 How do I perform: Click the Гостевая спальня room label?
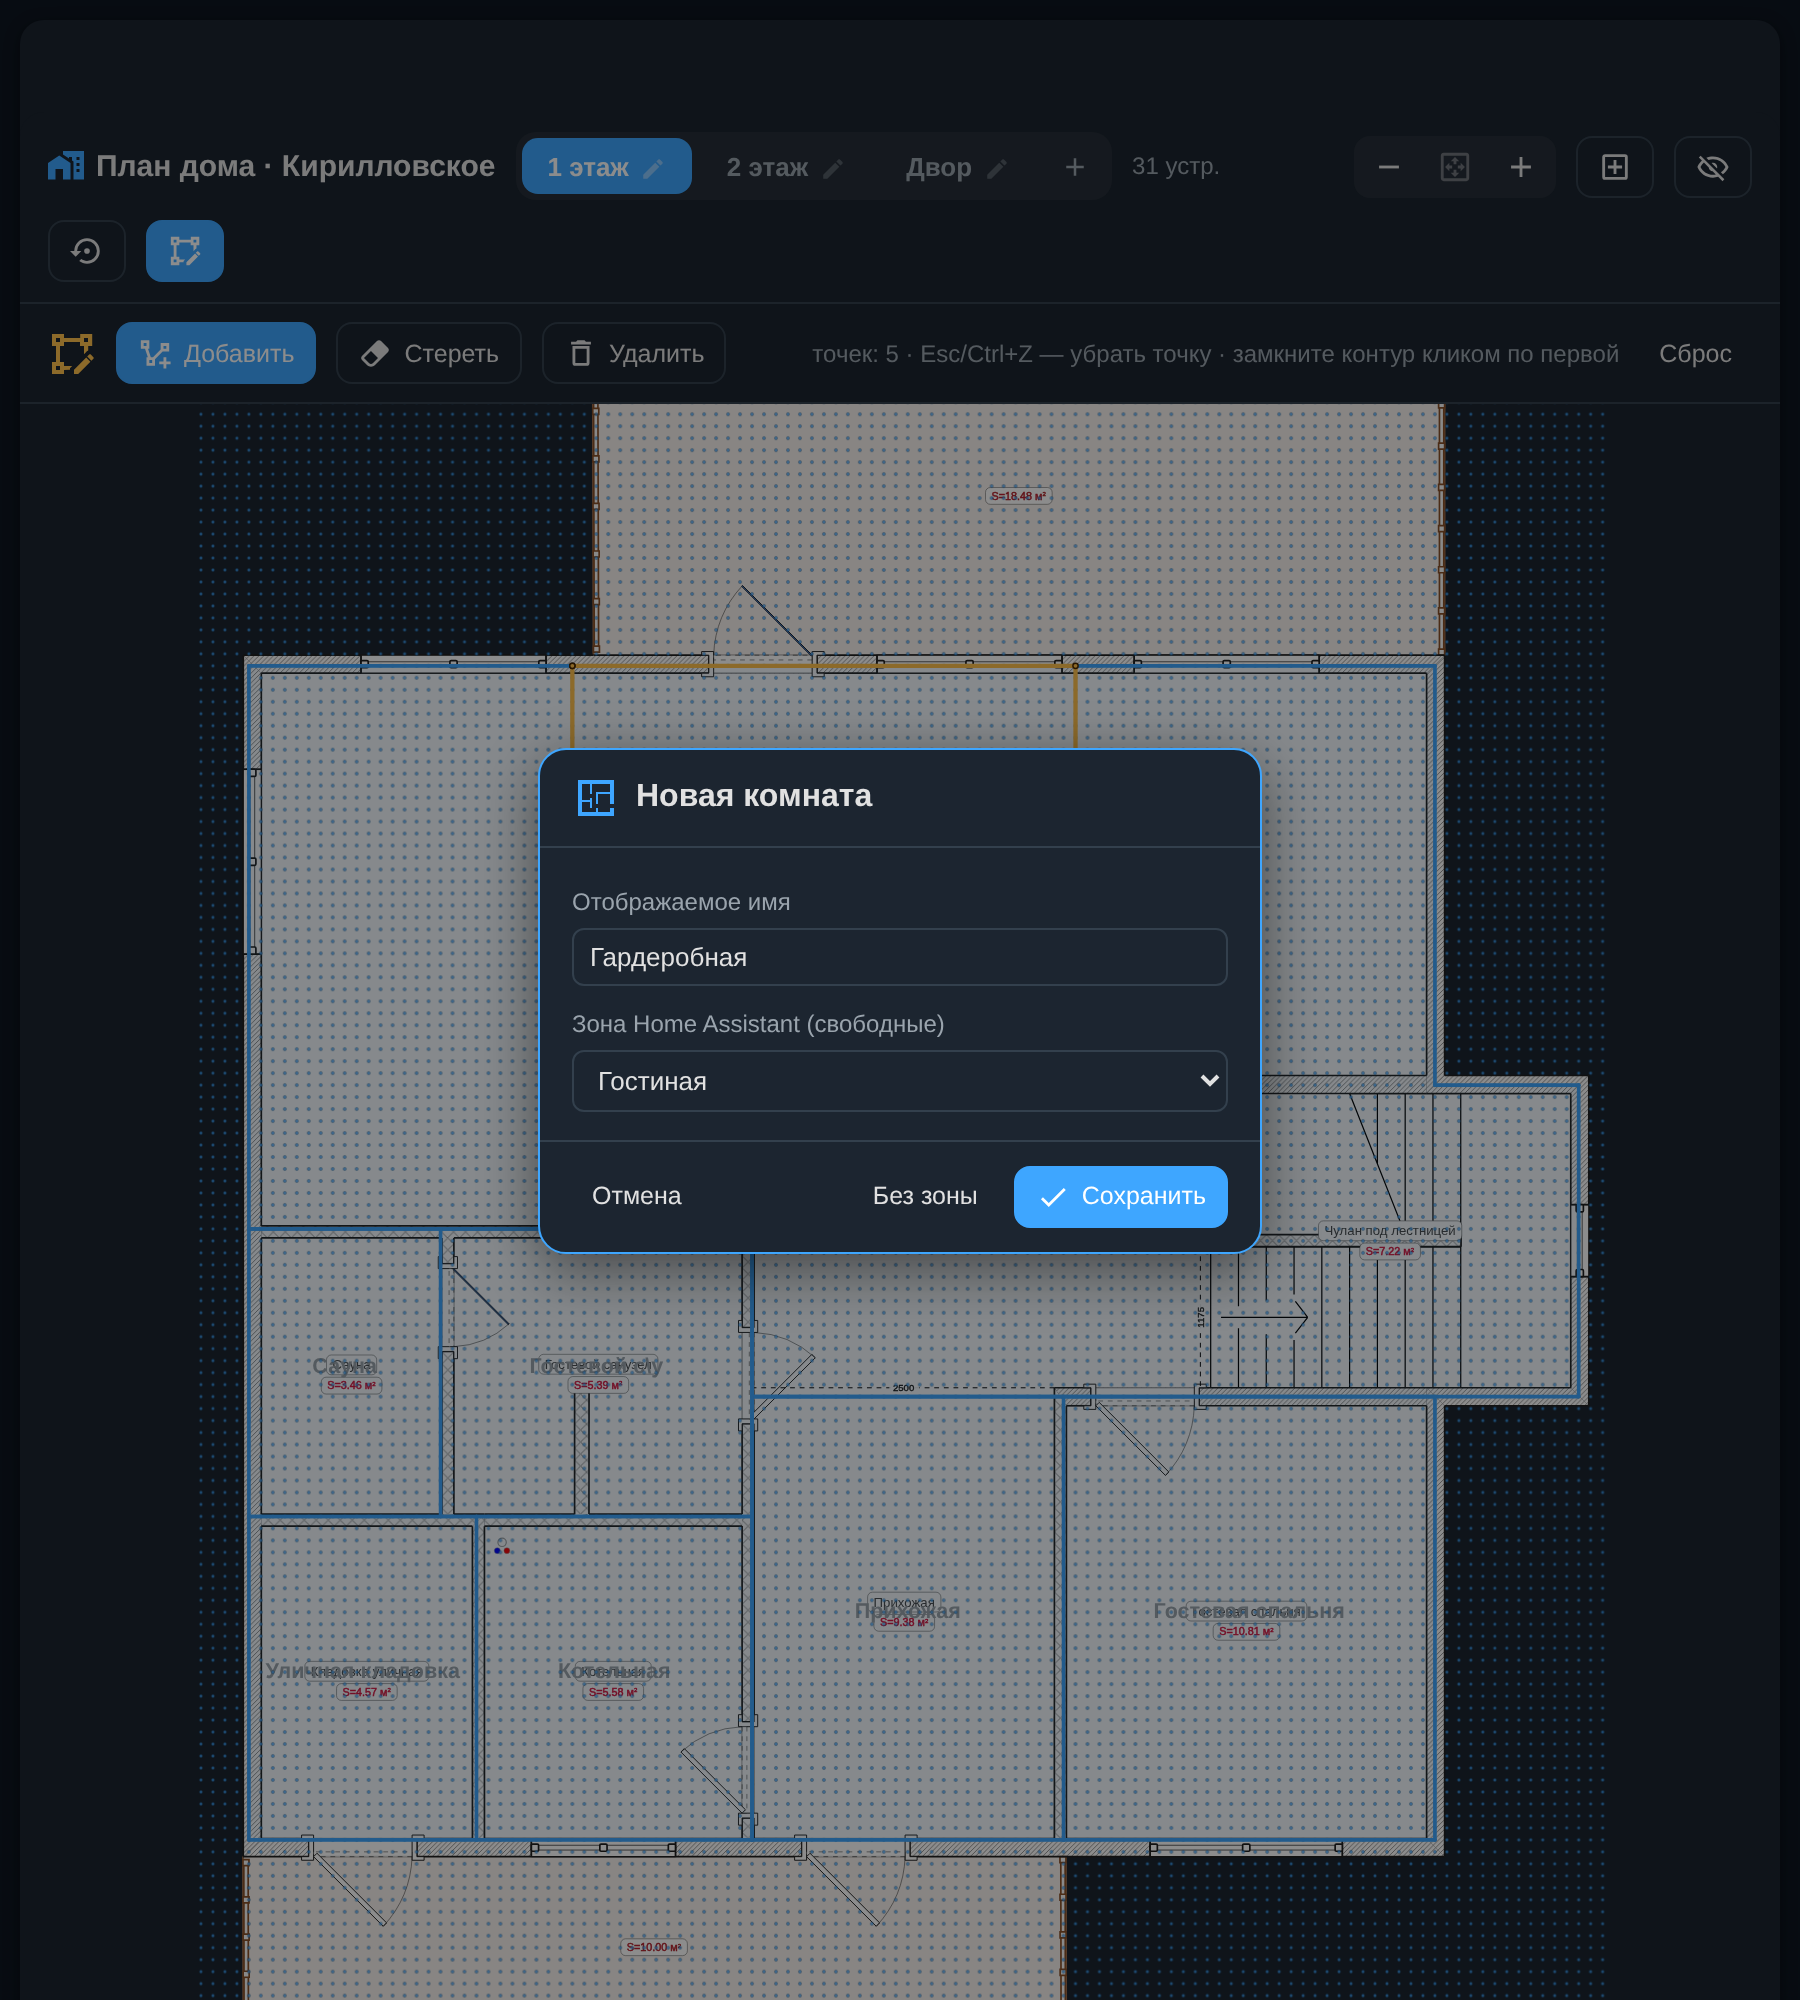pyautogui.click(x=1248, y=1611)
